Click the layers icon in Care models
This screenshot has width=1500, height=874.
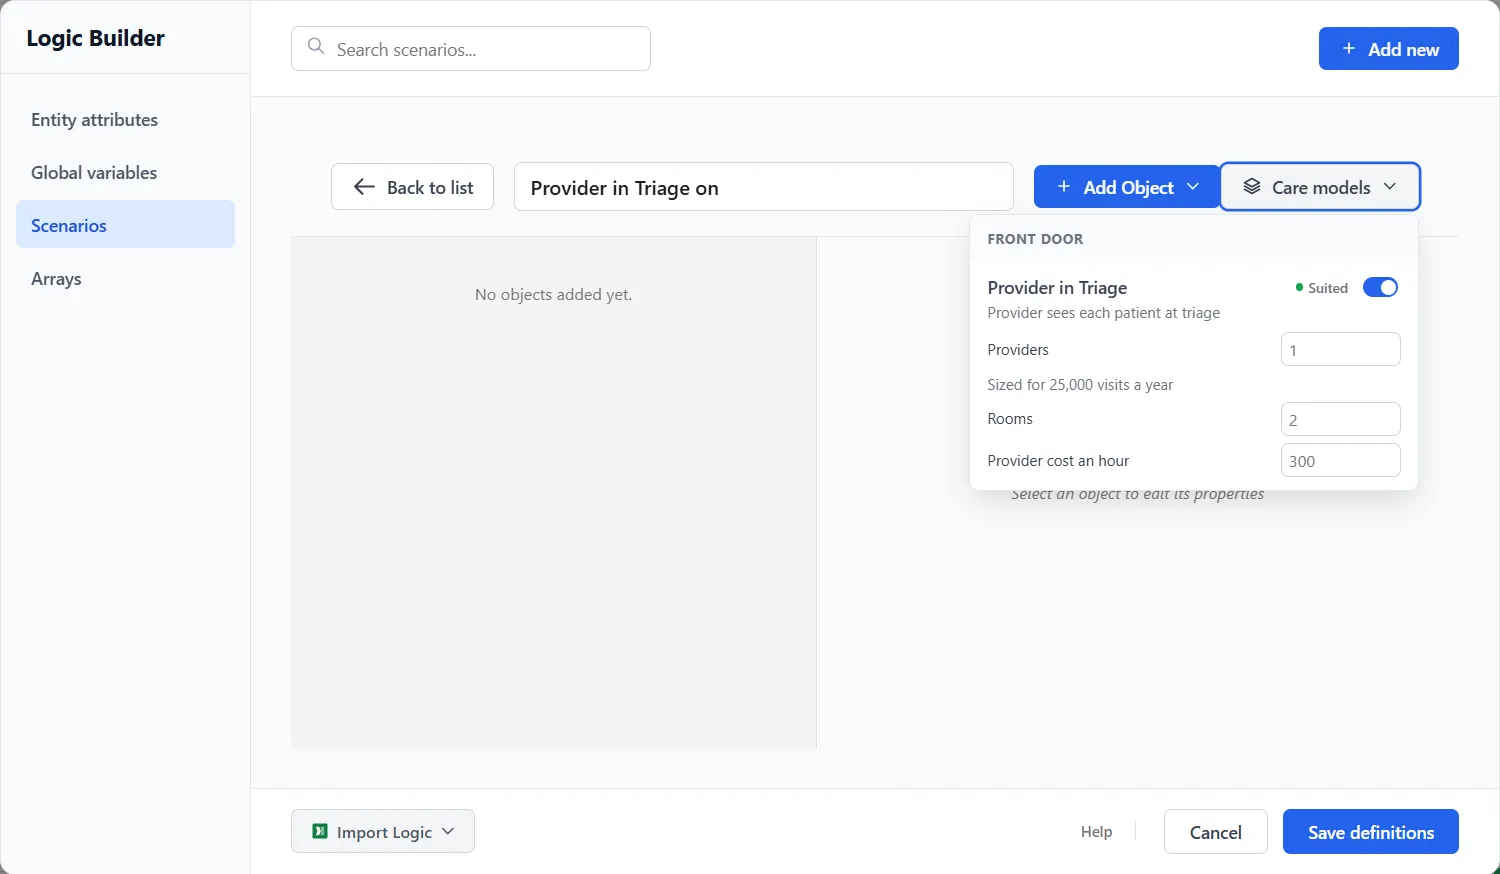(1252, 187)
